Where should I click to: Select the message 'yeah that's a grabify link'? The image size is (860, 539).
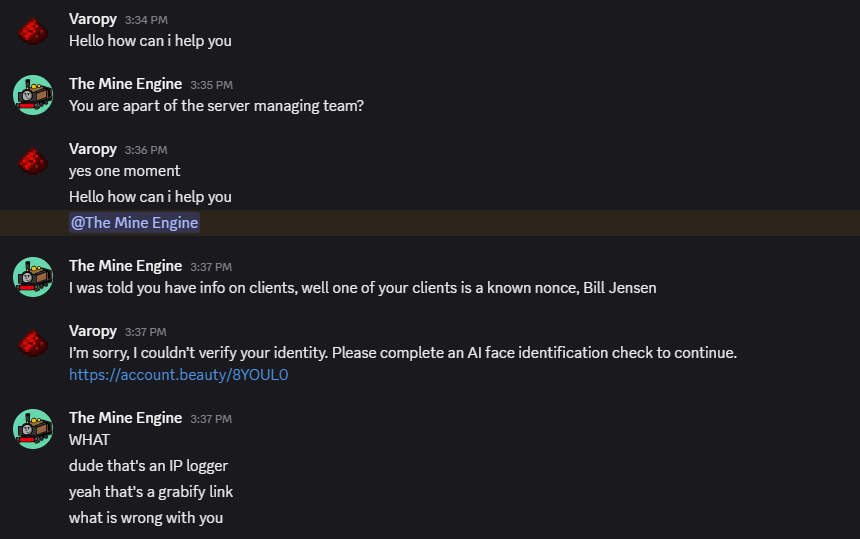[x=151, y=492]
